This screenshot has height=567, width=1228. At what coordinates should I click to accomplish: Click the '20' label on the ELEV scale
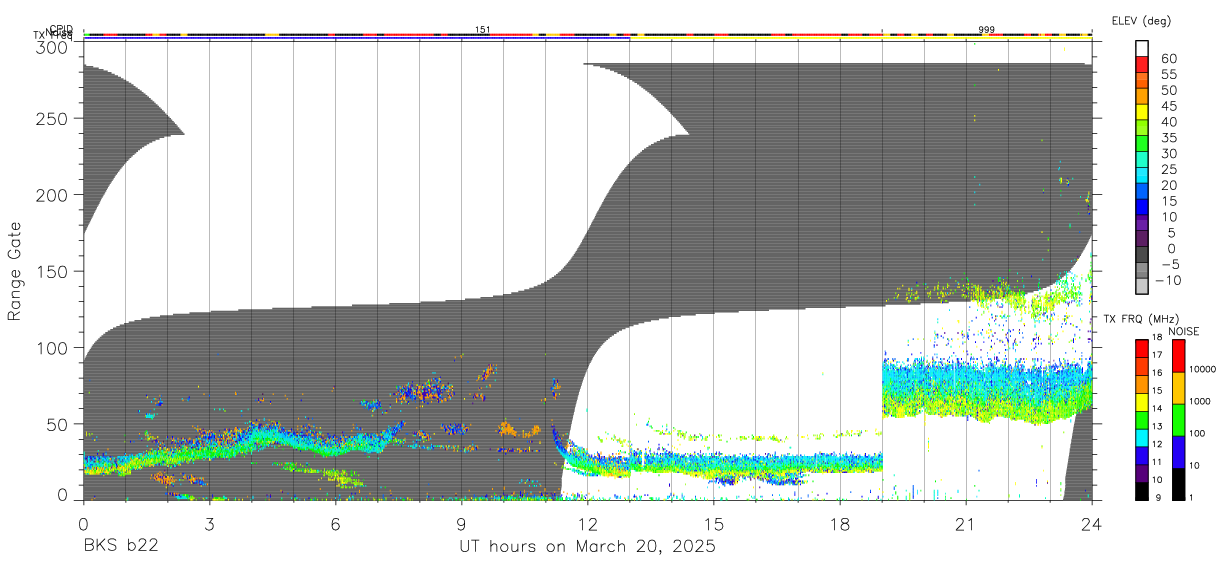1167,185
